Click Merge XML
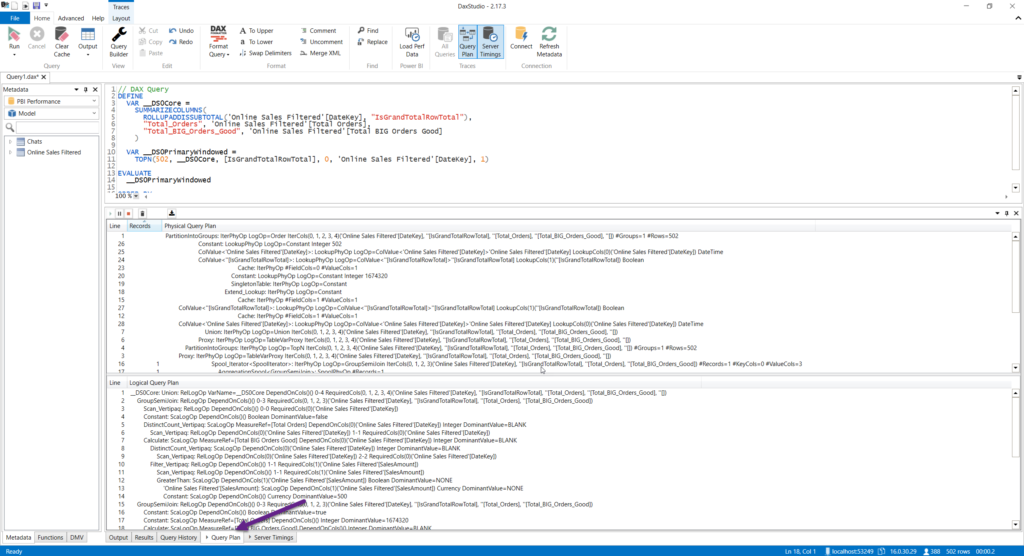Viewport: 1024px width, 556px height. pos(320,53)
